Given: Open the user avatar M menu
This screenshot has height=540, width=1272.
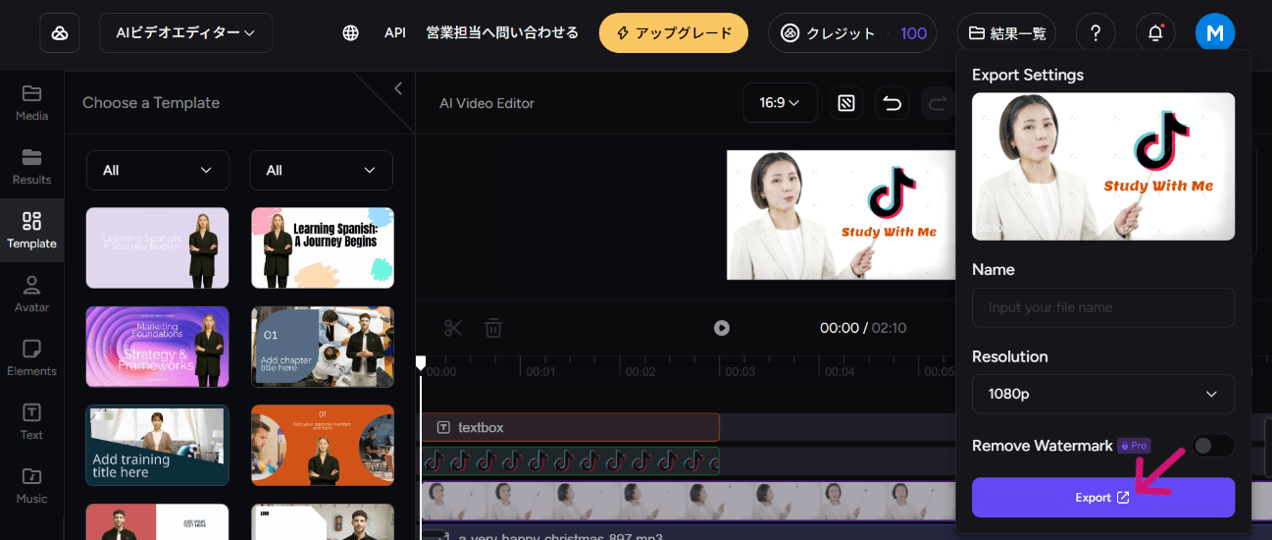Looking at the screenshot, I should pyautogui.click(x=1215, y=33).
